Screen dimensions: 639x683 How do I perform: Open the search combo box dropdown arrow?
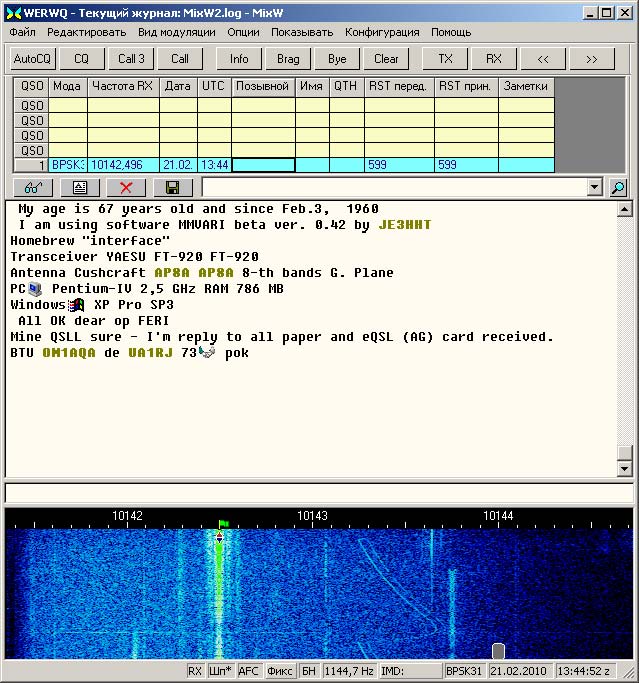pyautogui.click(x=595, y=188)
